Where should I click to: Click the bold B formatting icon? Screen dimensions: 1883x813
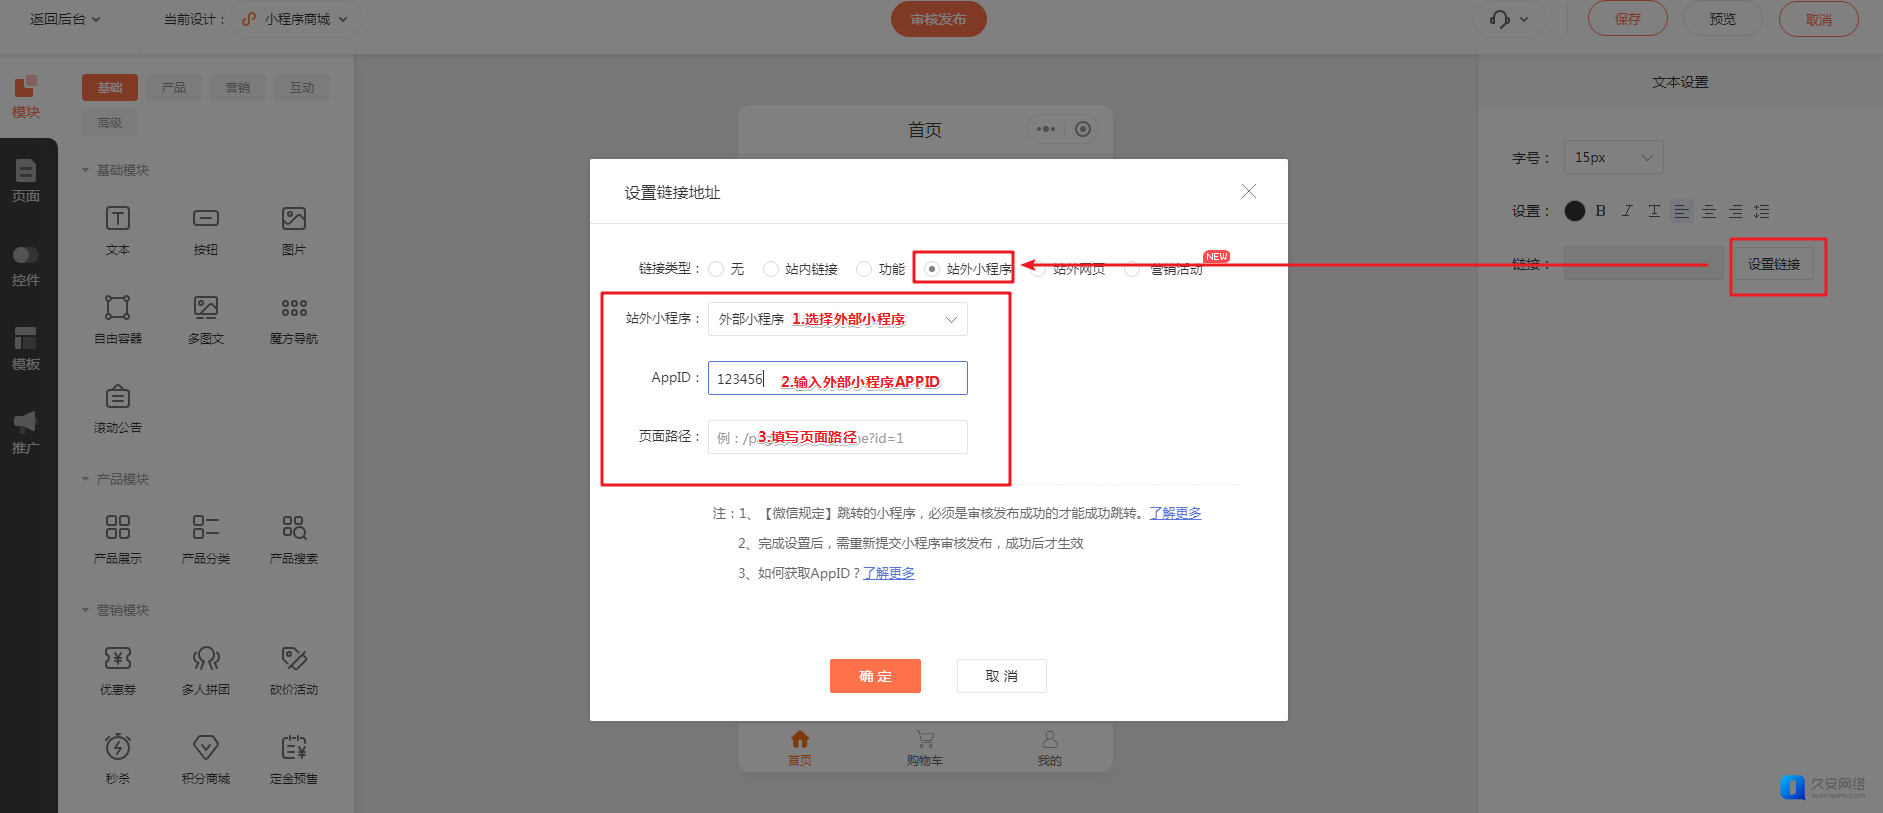[1601, 211]
